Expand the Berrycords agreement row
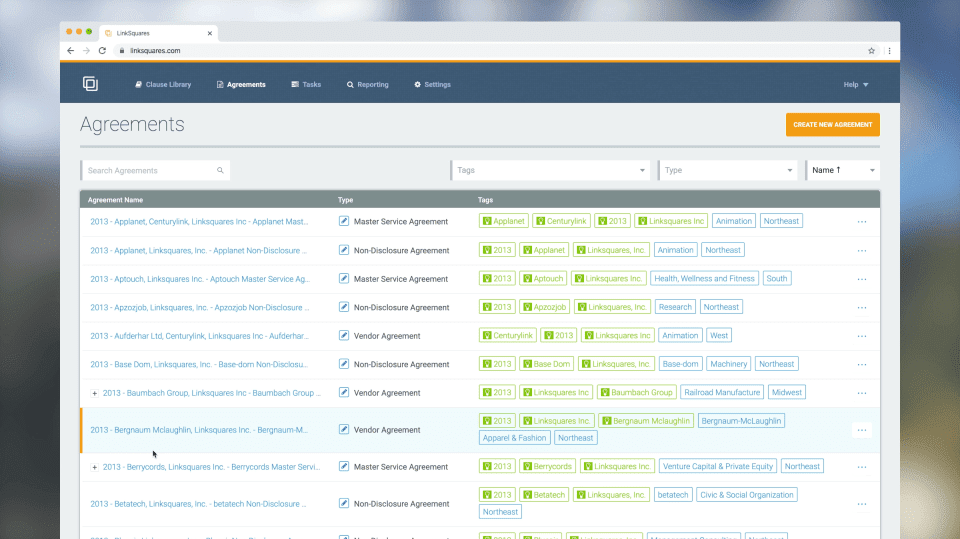This screenshot has width=960, height=539. (x=94, y=467)
